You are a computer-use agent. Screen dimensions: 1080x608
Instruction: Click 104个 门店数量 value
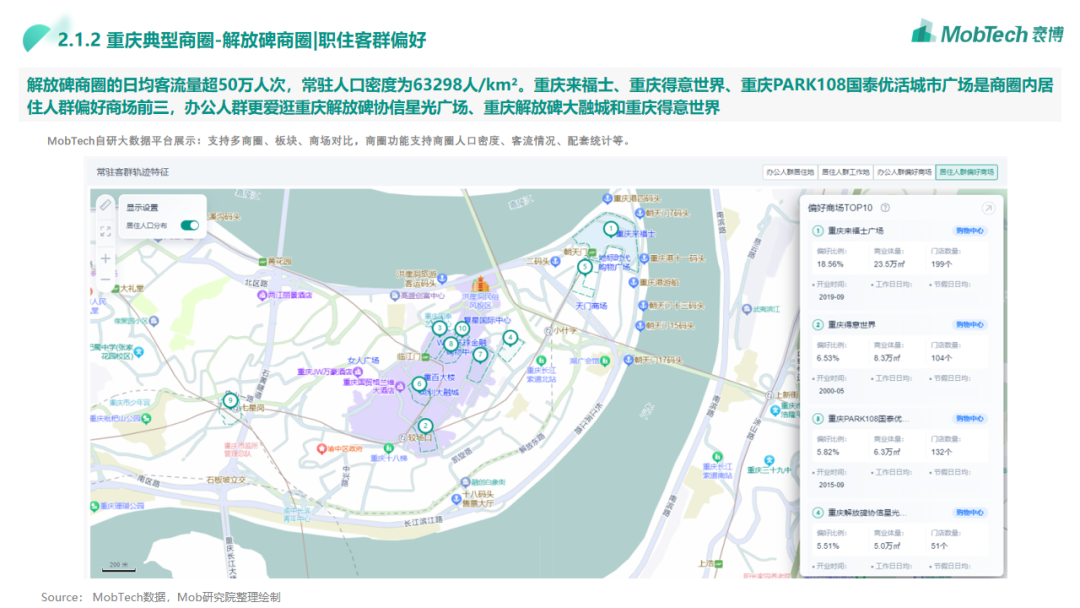[x=942, y=358]
